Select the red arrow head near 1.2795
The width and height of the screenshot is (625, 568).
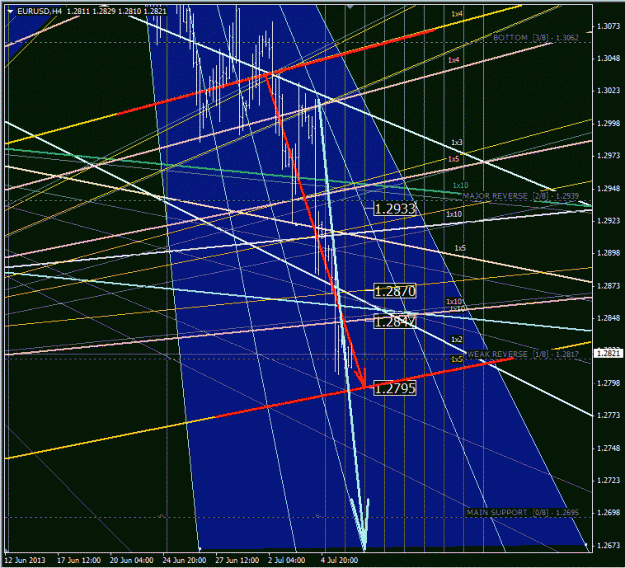pos(361,379)
